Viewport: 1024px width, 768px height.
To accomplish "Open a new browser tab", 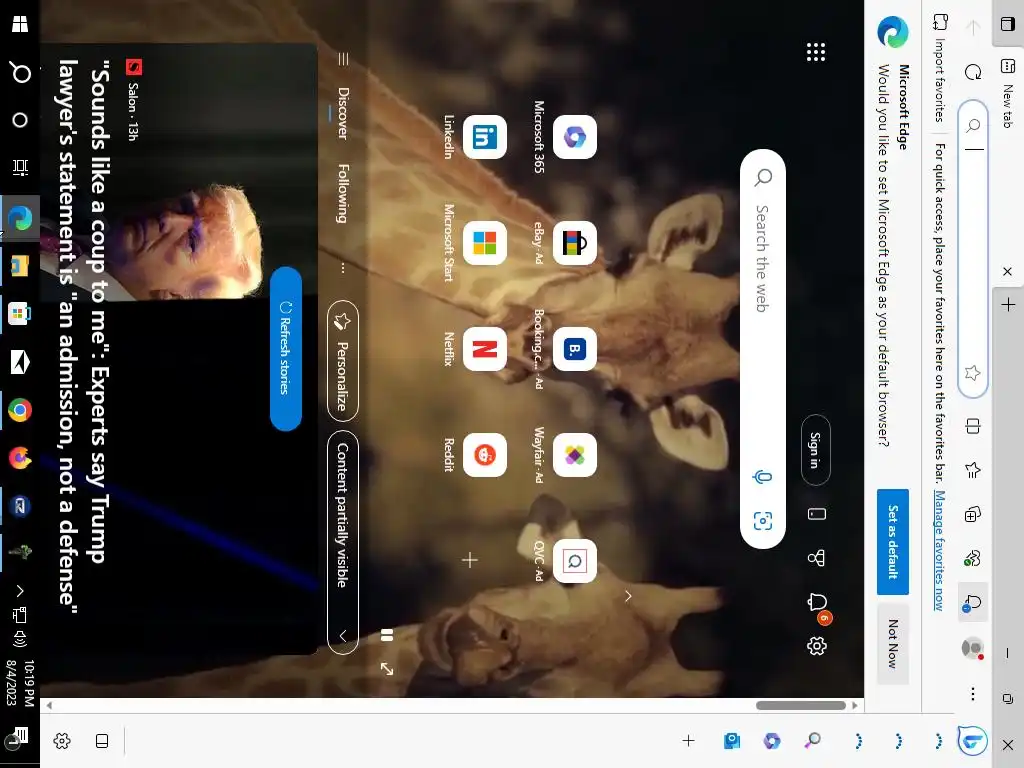I will (x=1008, y=305).
